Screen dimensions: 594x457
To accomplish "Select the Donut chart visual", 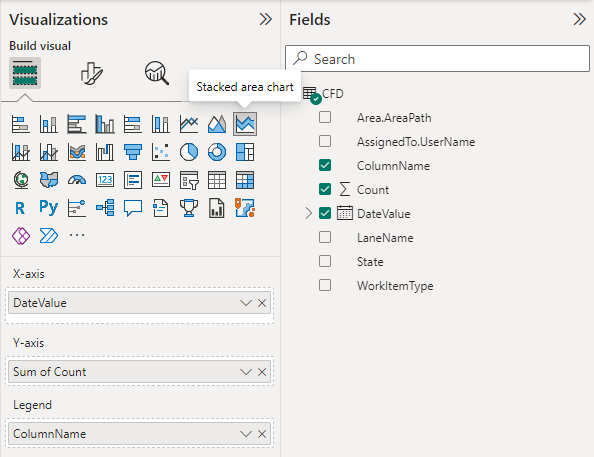I will click(x=217, y=152).
